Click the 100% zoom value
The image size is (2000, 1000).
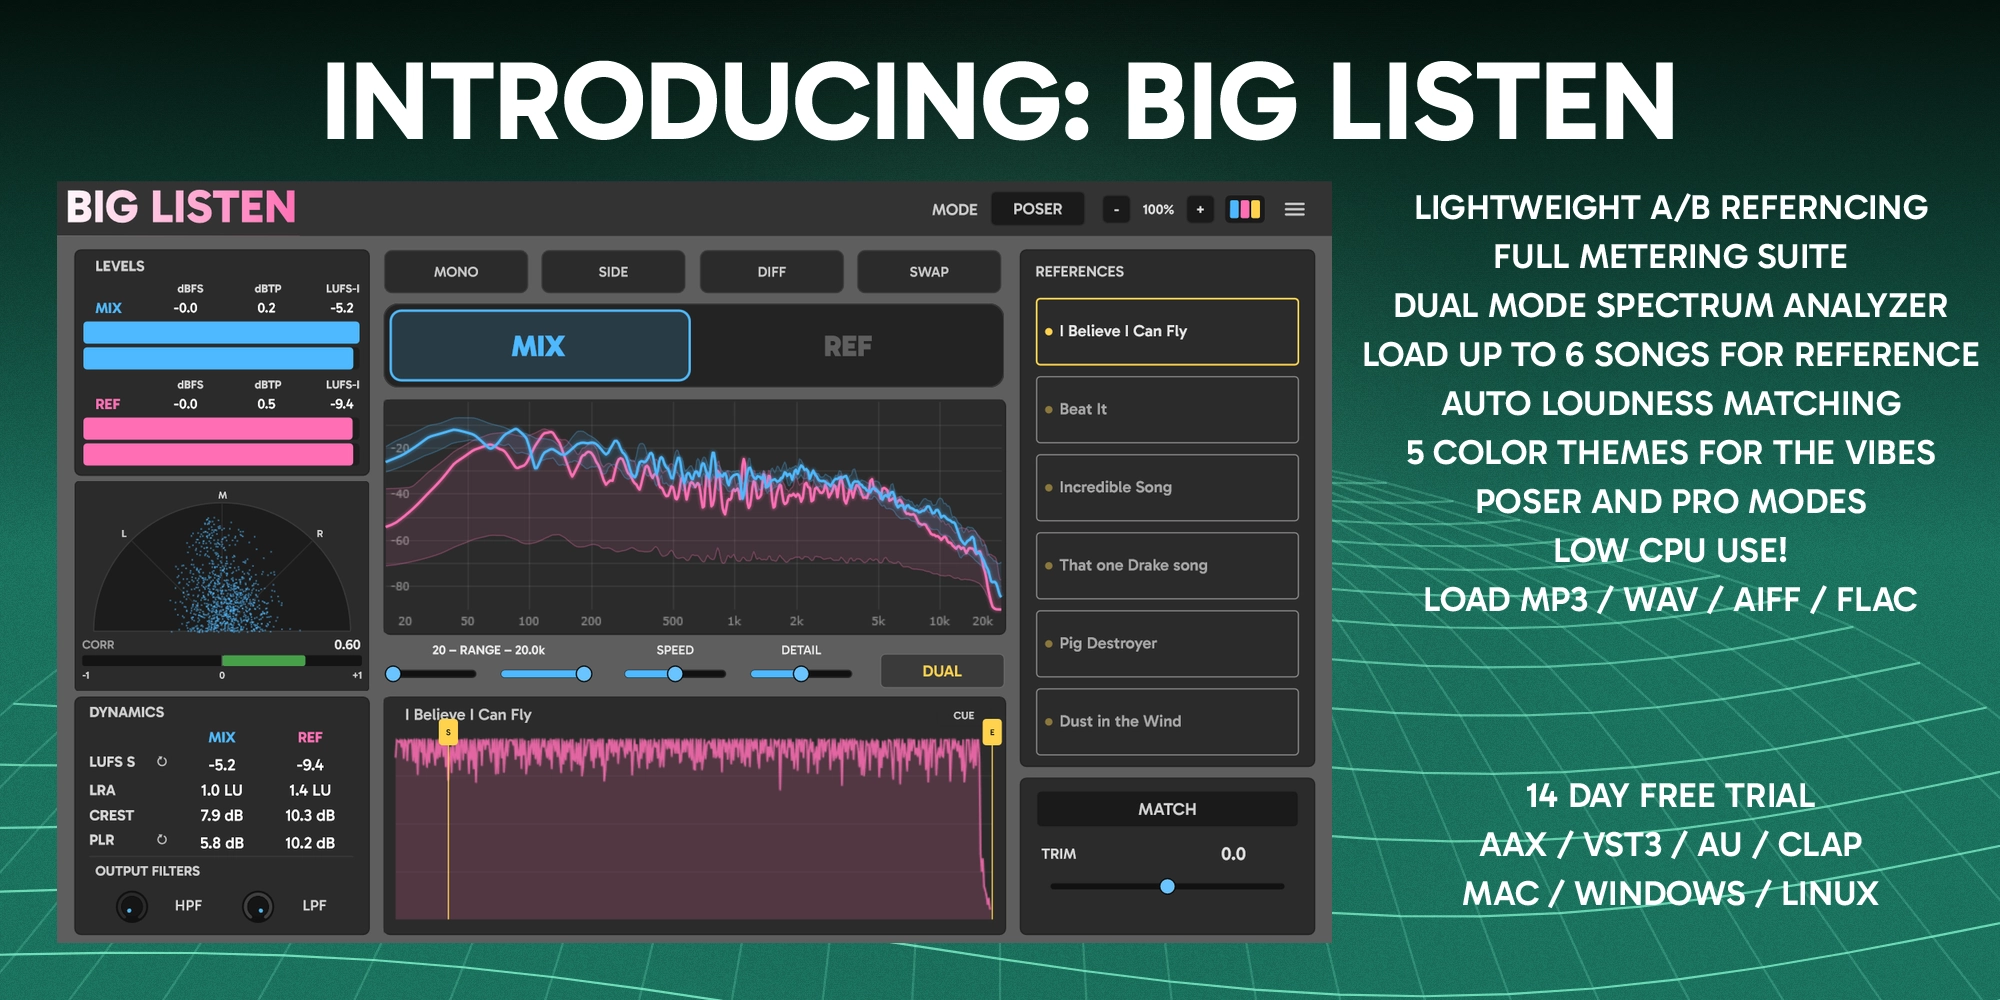(1158, 209)
